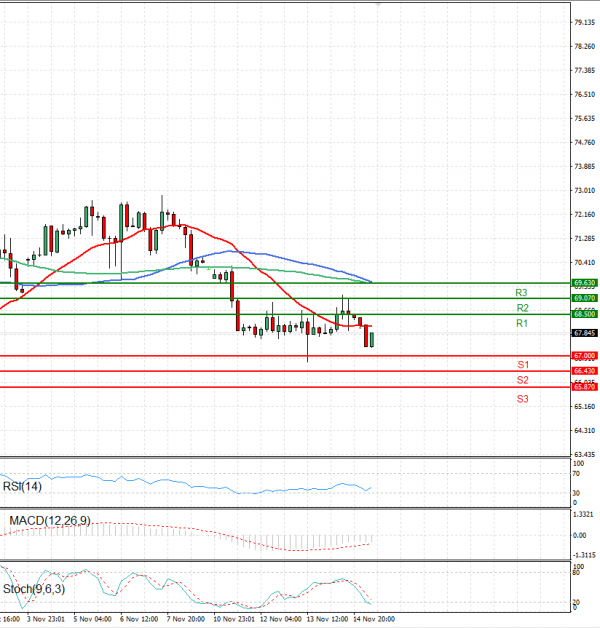Click the 64.310 price axis value

(584, 431)
